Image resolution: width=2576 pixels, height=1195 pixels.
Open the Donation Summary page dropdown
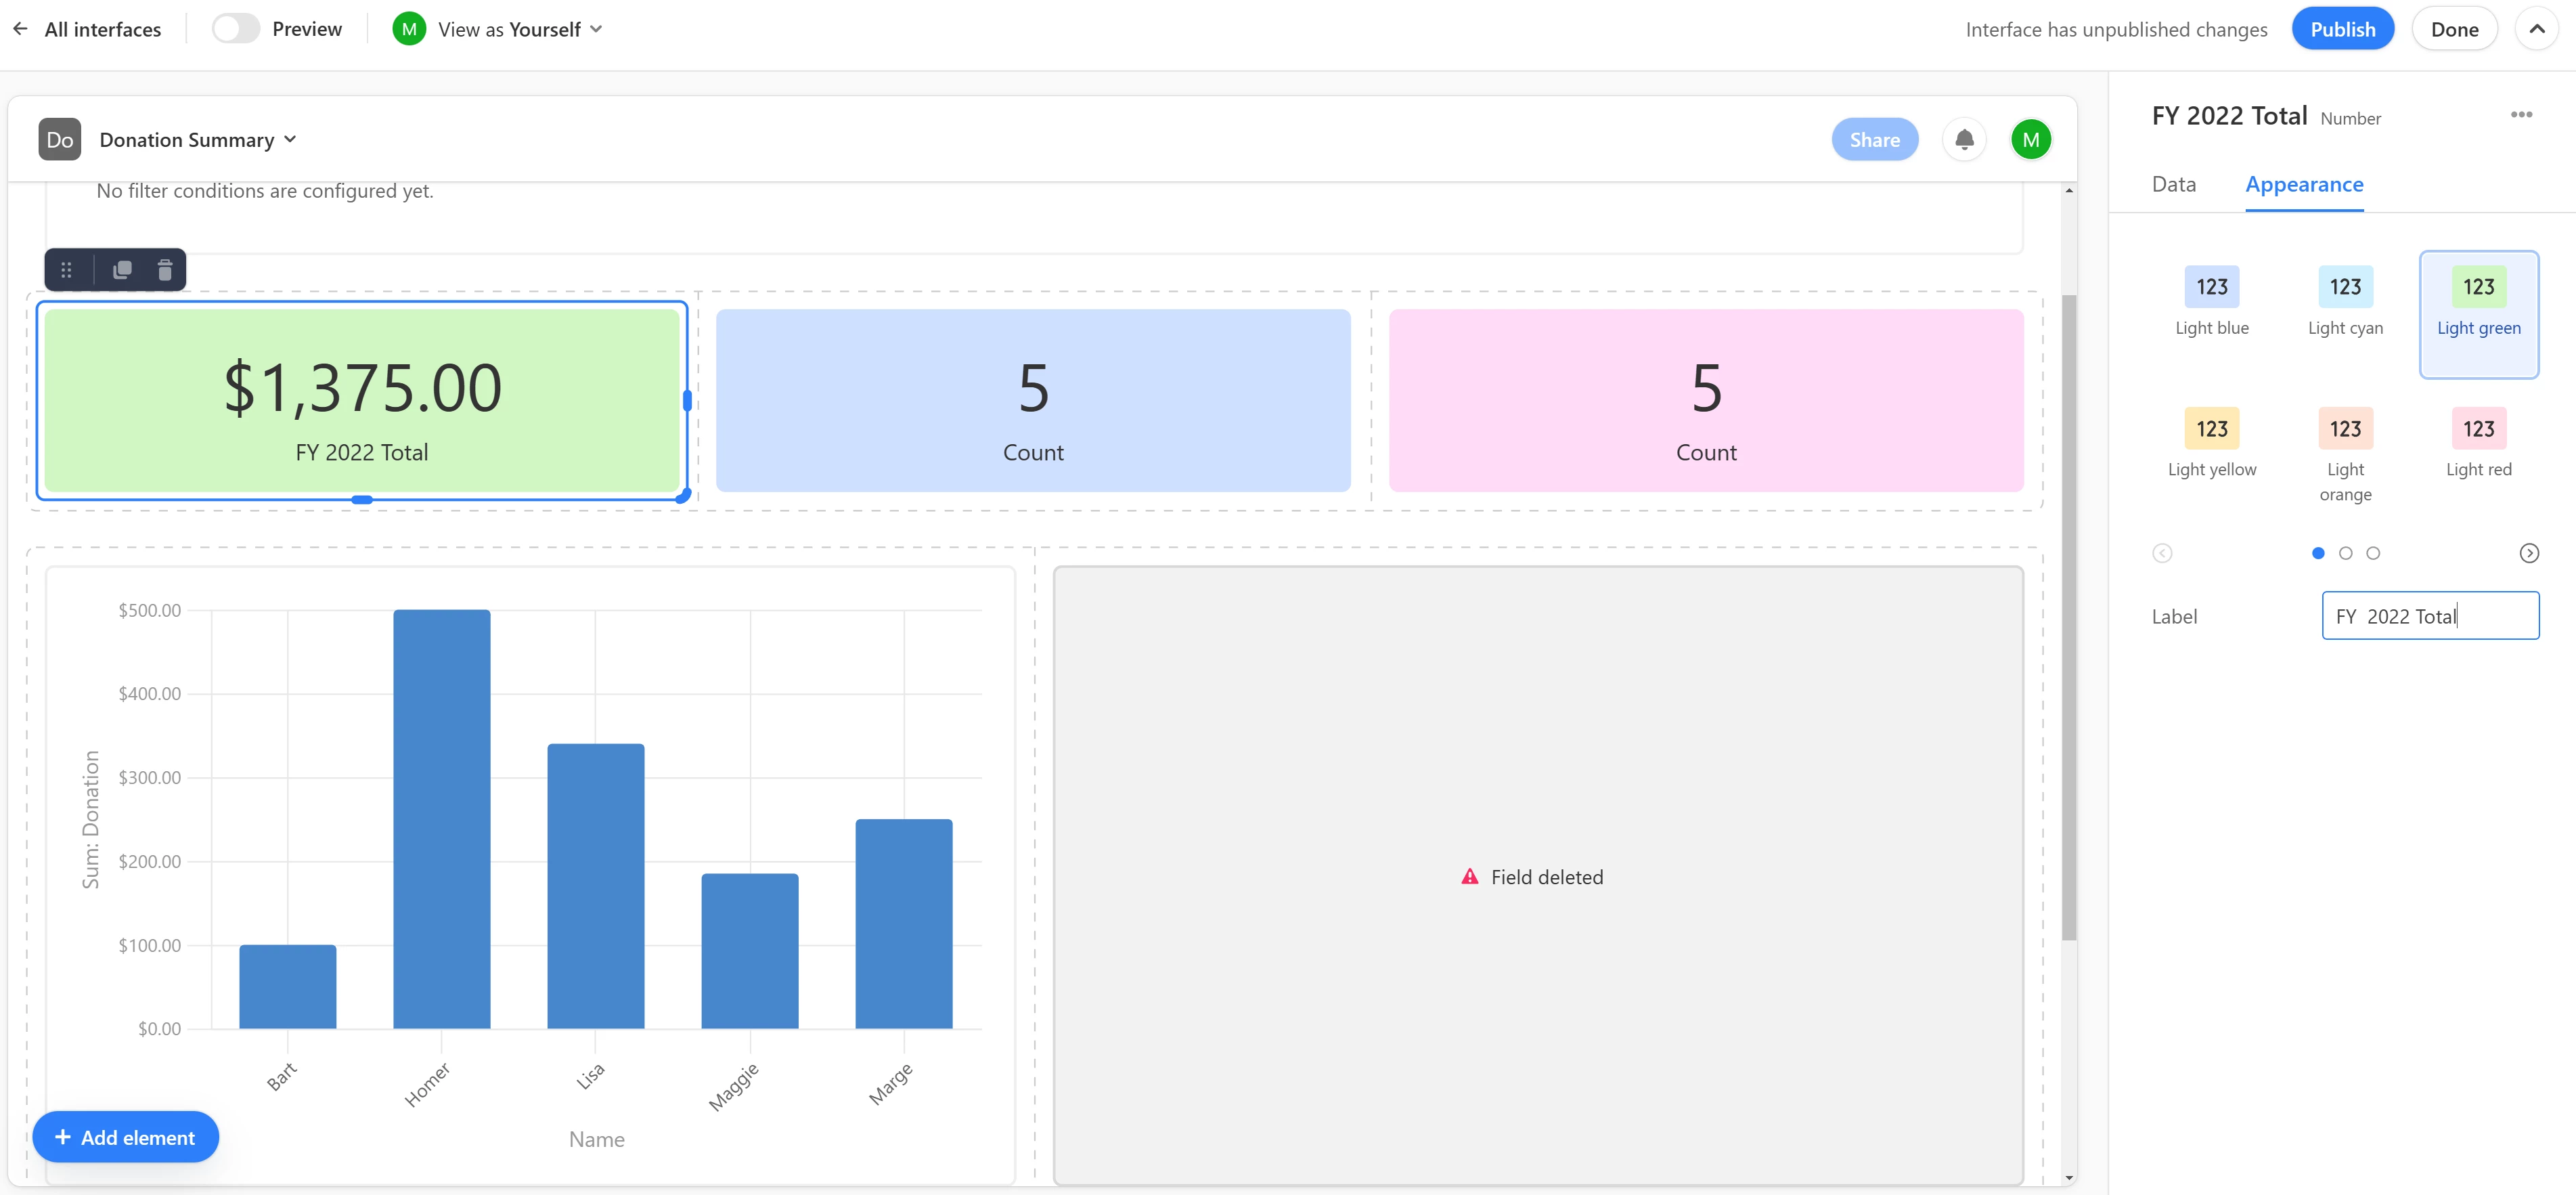[198, 140]
